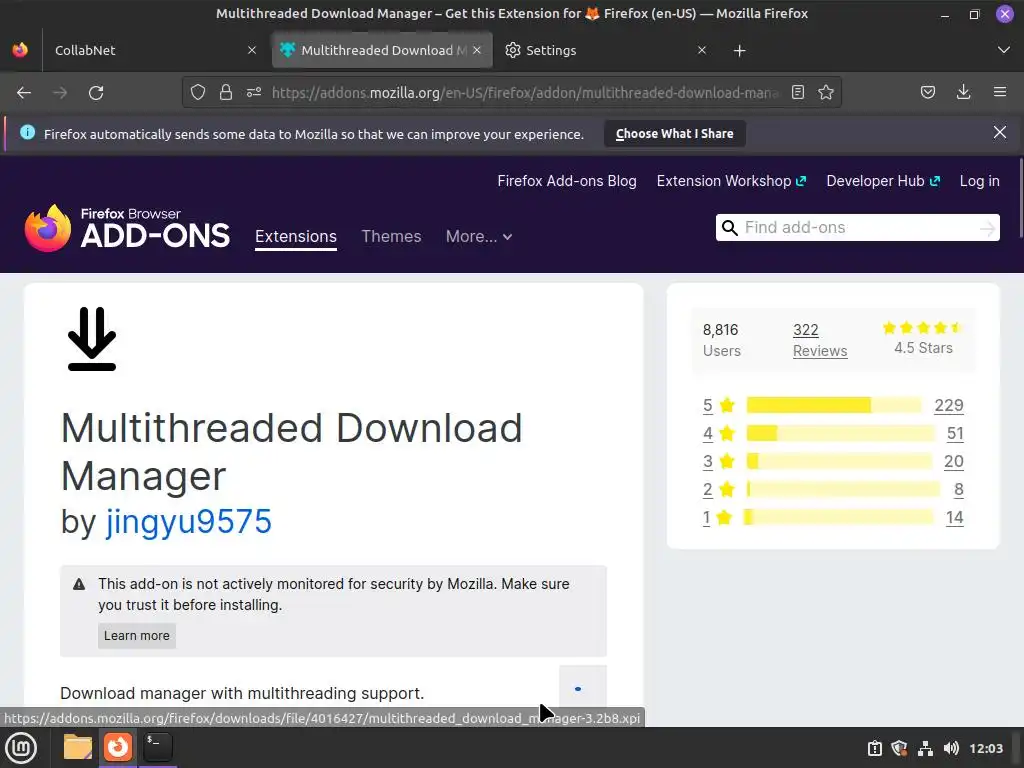Click the 4.5 Stars rating text
The image size is (1024, 768).
[x=923, y=348]
